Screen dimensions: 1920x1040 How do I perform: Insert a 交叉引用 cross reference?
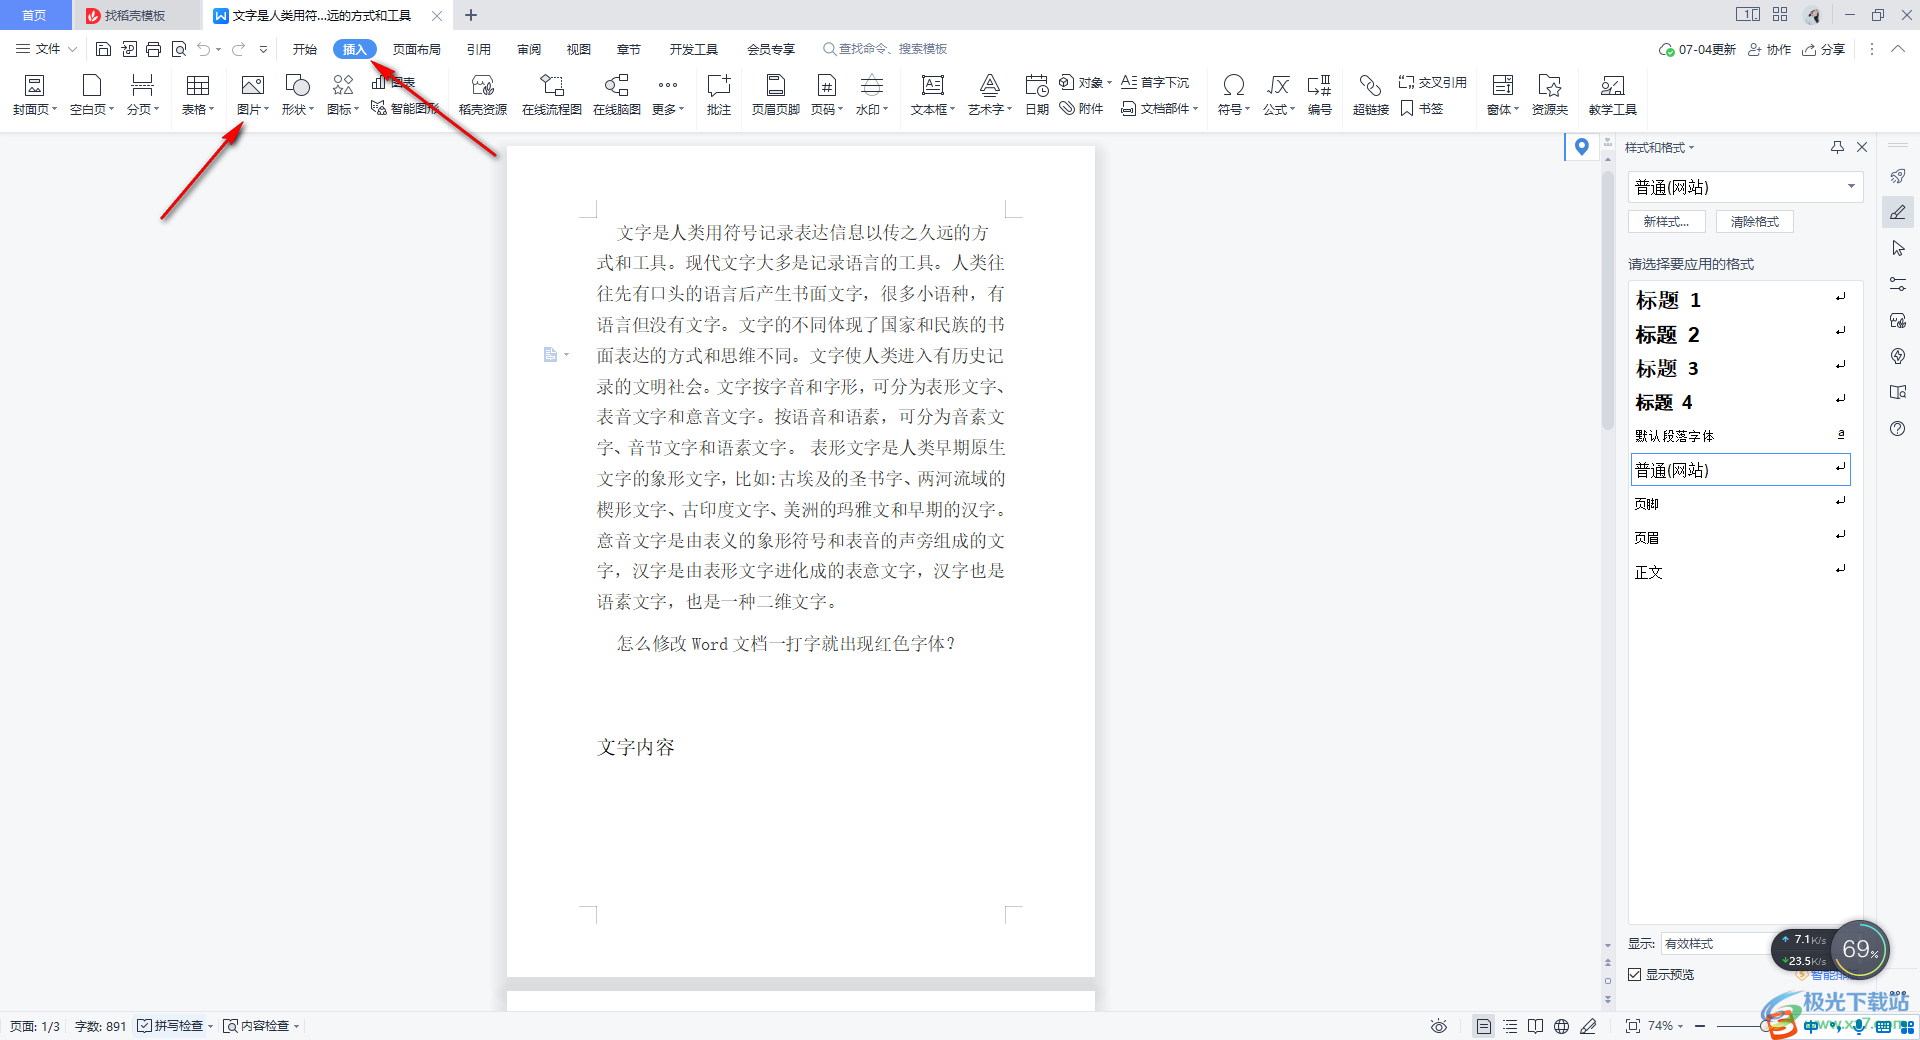tap(1432, 82)
